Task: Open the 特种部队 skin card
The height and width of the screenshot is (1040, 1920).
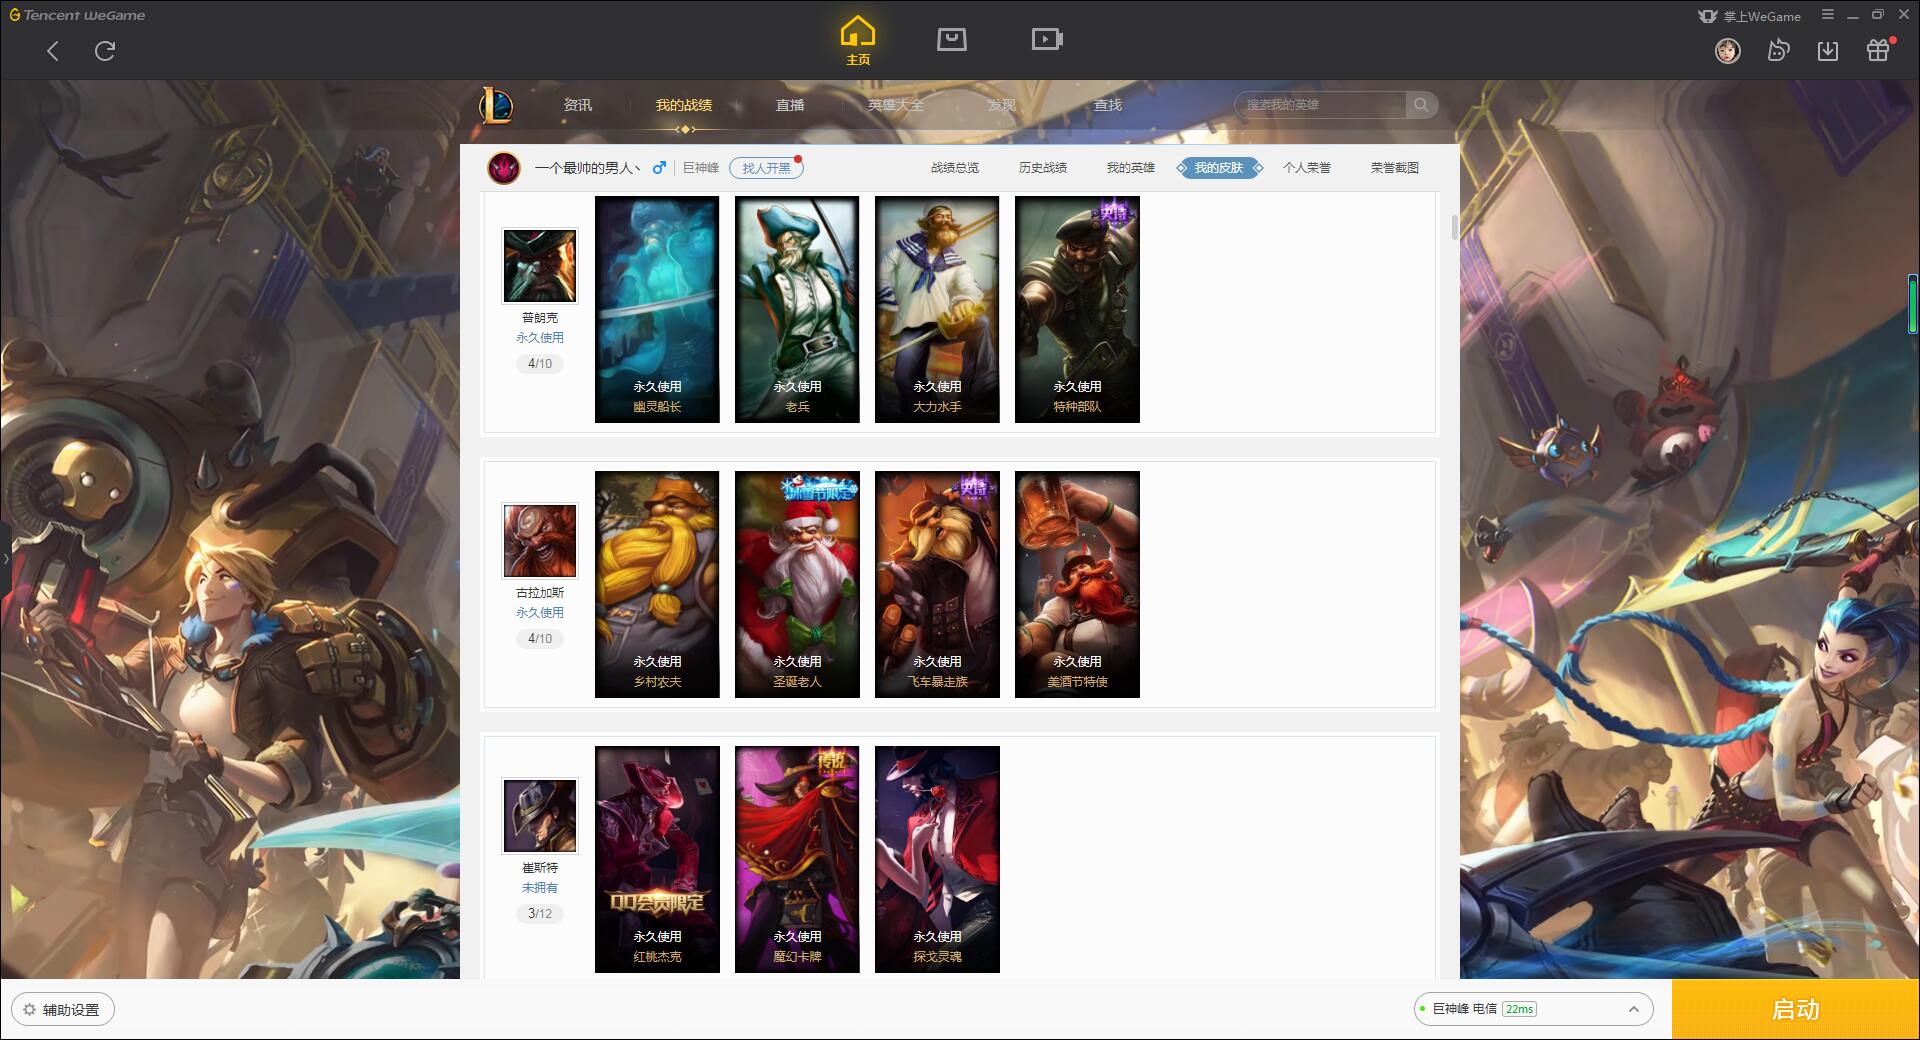Action: tap(1077, 309)
